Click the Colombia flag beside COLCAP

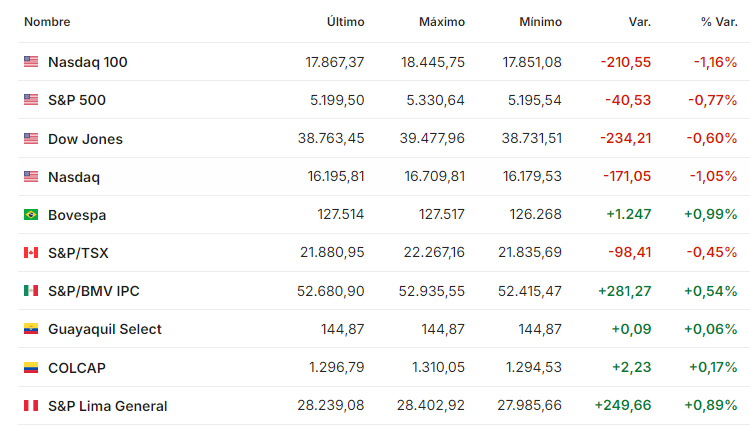tap(31, 368)
